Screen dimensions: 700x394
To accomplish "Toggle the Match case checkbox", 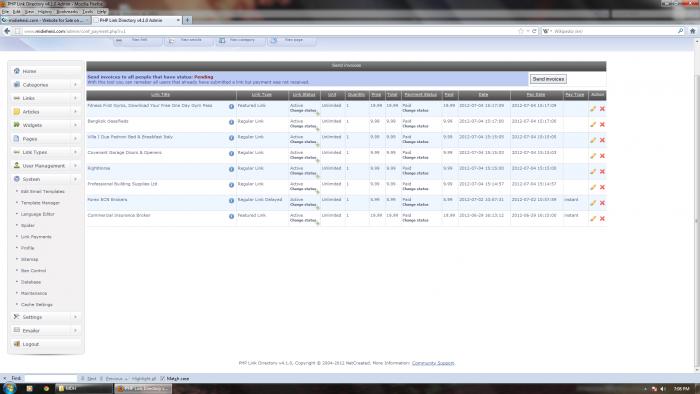I will 162,378.
